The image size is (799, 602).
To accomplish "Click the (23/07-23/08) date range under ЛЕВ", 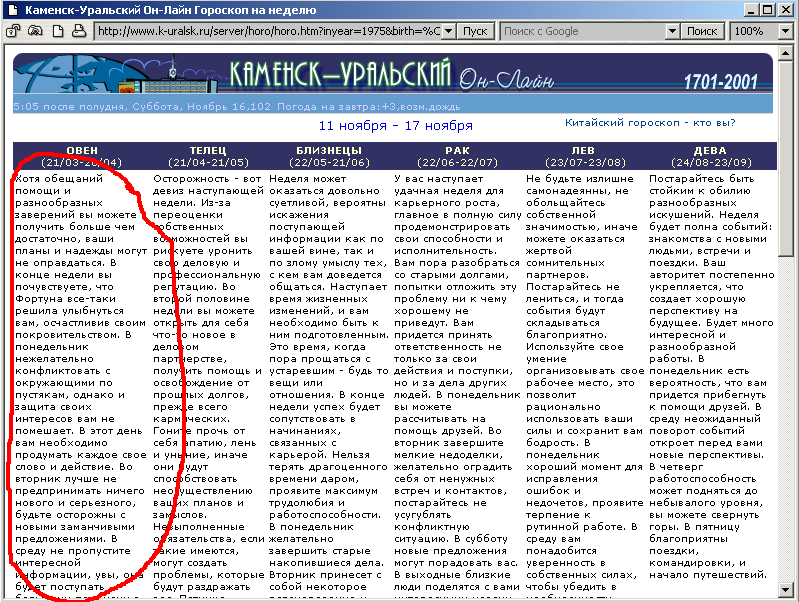I will [x=585, y=163].
